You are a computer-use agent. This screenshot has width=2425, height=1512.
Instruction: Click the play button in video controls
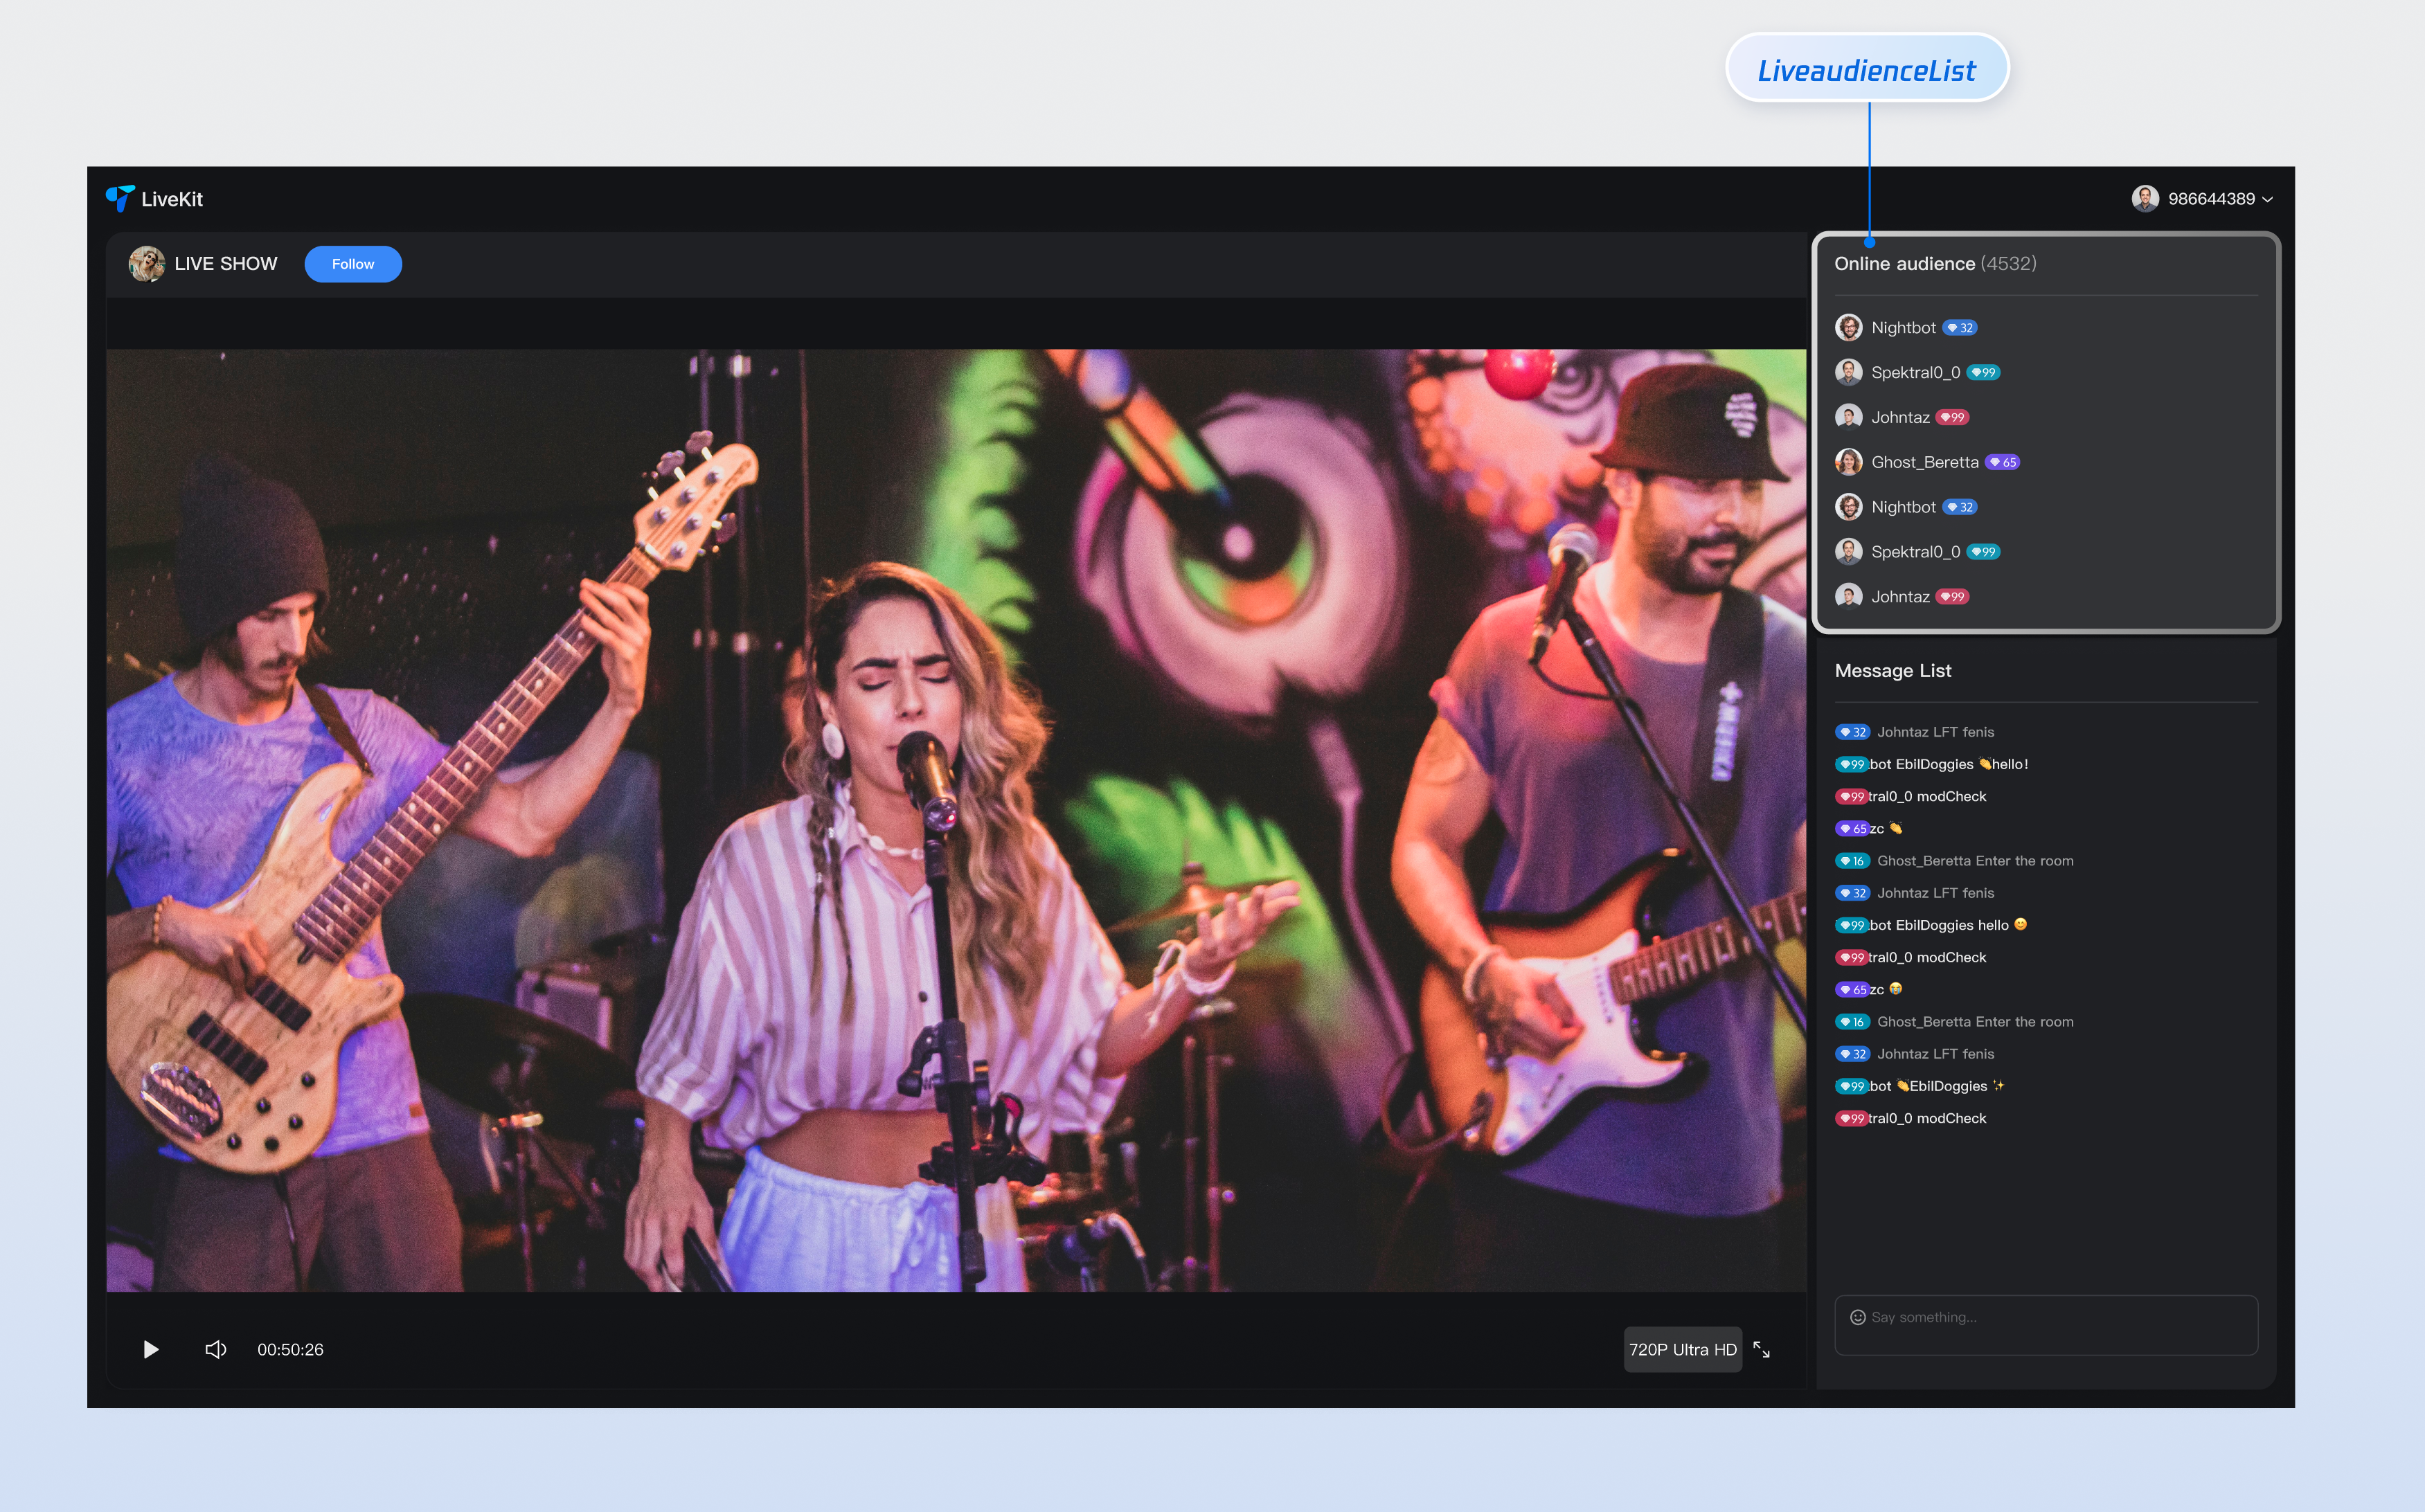(x=151, y=1349)
